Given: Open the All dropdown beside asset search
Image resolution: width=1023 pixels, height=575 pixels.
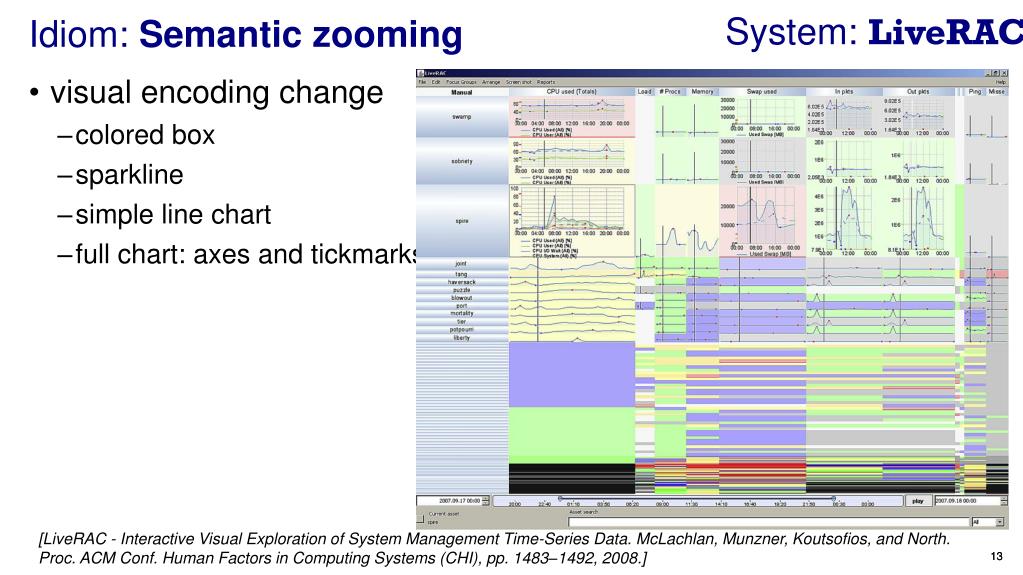Looking at the screenshot, I should point(988,522).
